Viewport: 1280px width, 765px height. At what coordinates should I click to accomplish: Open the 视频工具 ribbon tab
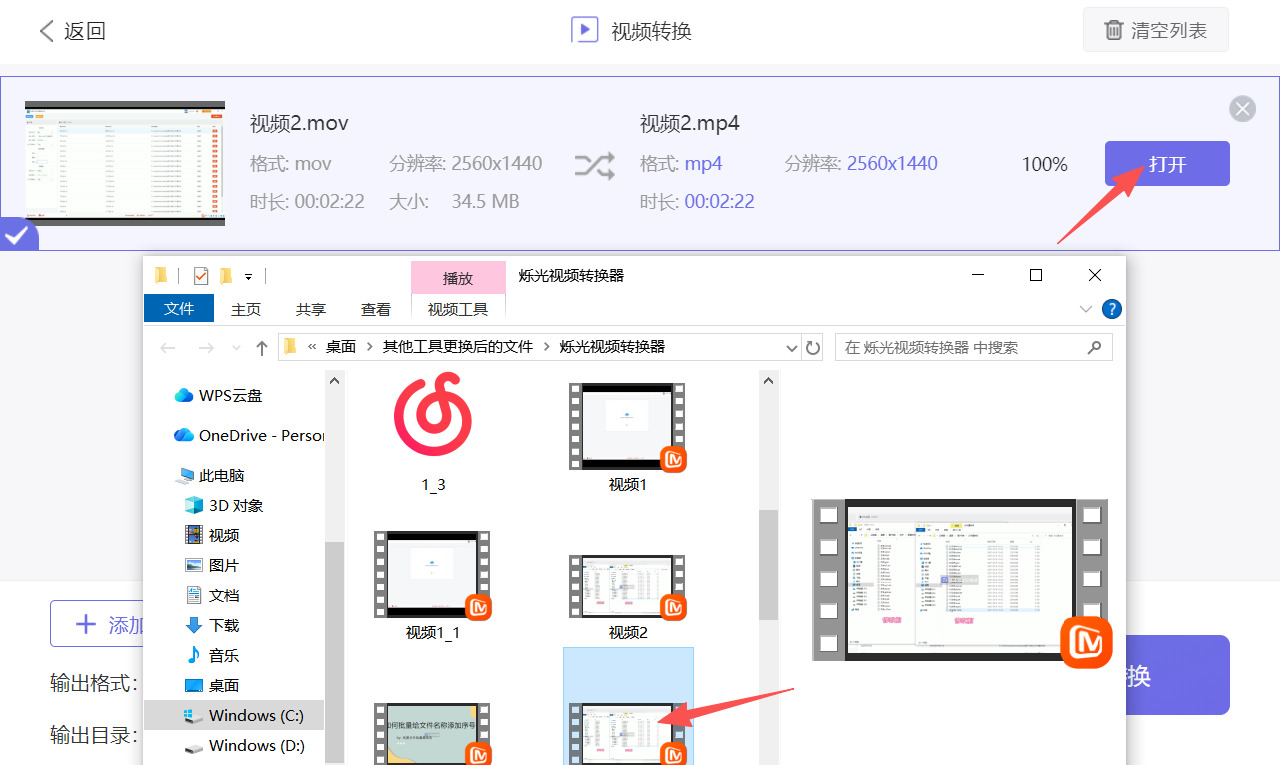pyautogui.click(x=458, y=309)
